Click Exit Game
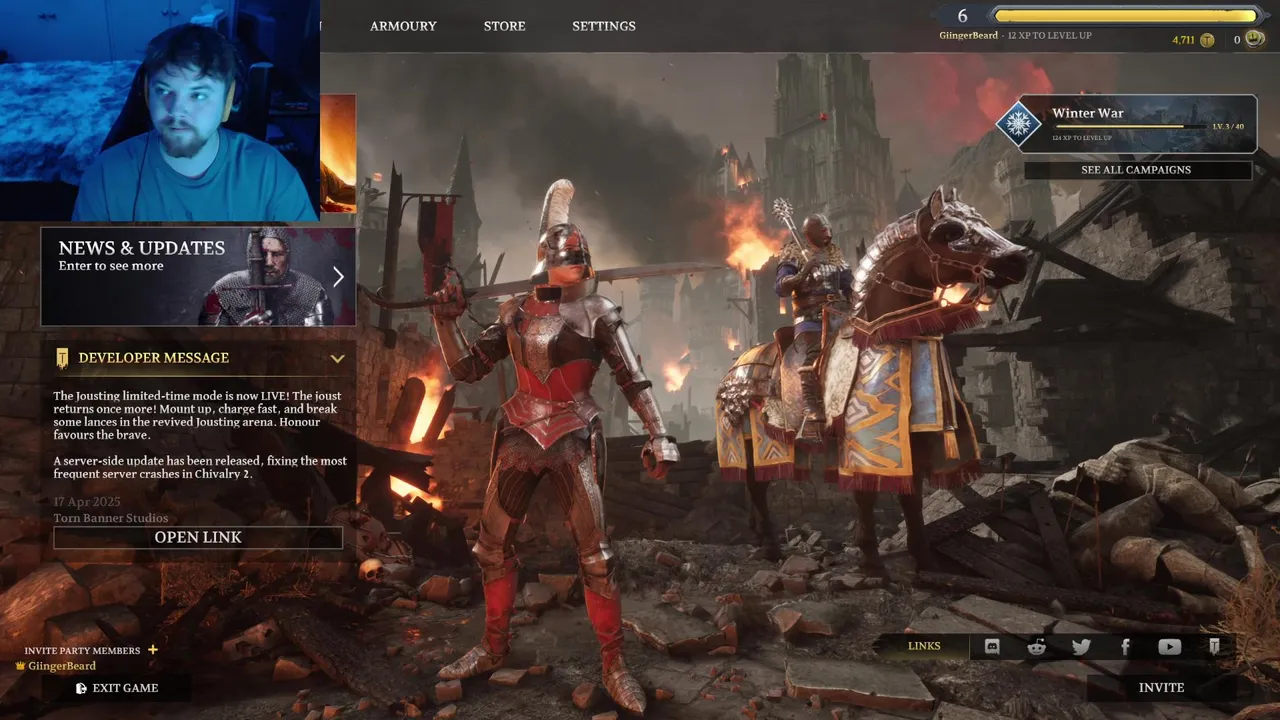 click(x=125, y=688)
